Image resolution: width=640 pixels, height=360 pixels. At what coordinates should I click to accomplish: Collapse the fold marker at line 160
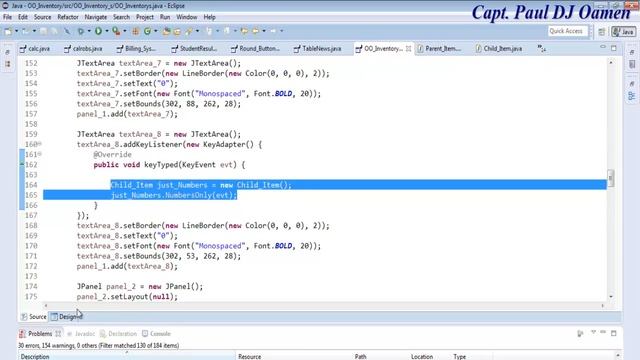(40, 144)
